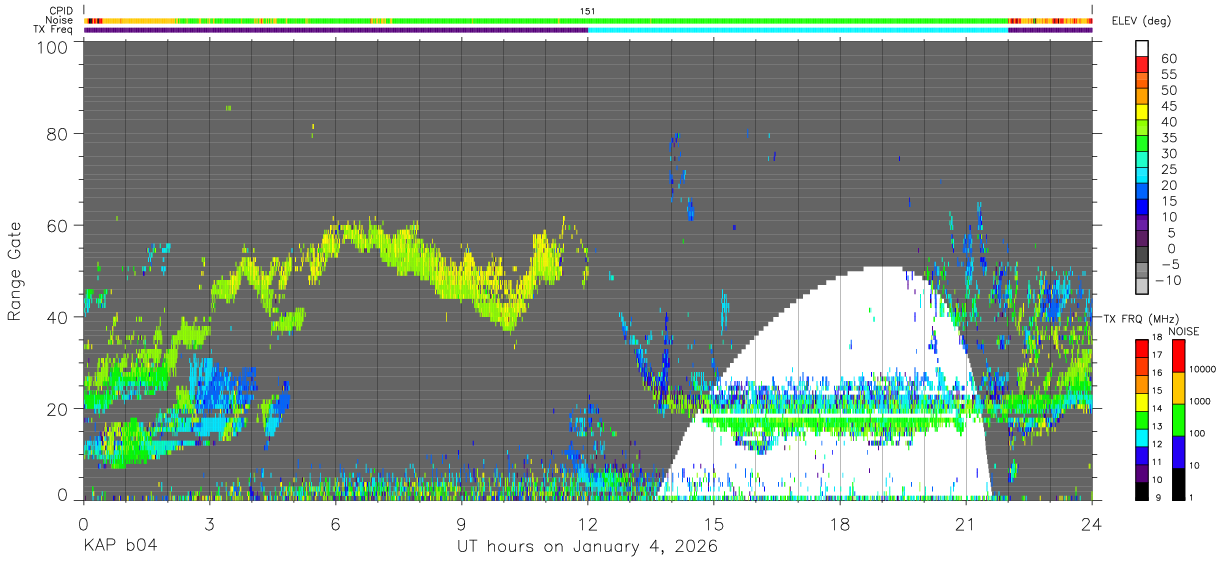1228x567 pixels.
Task: Click the yellow 14–15 MHz TX FRQ swatch
Action: click(x=1142, y=400)
